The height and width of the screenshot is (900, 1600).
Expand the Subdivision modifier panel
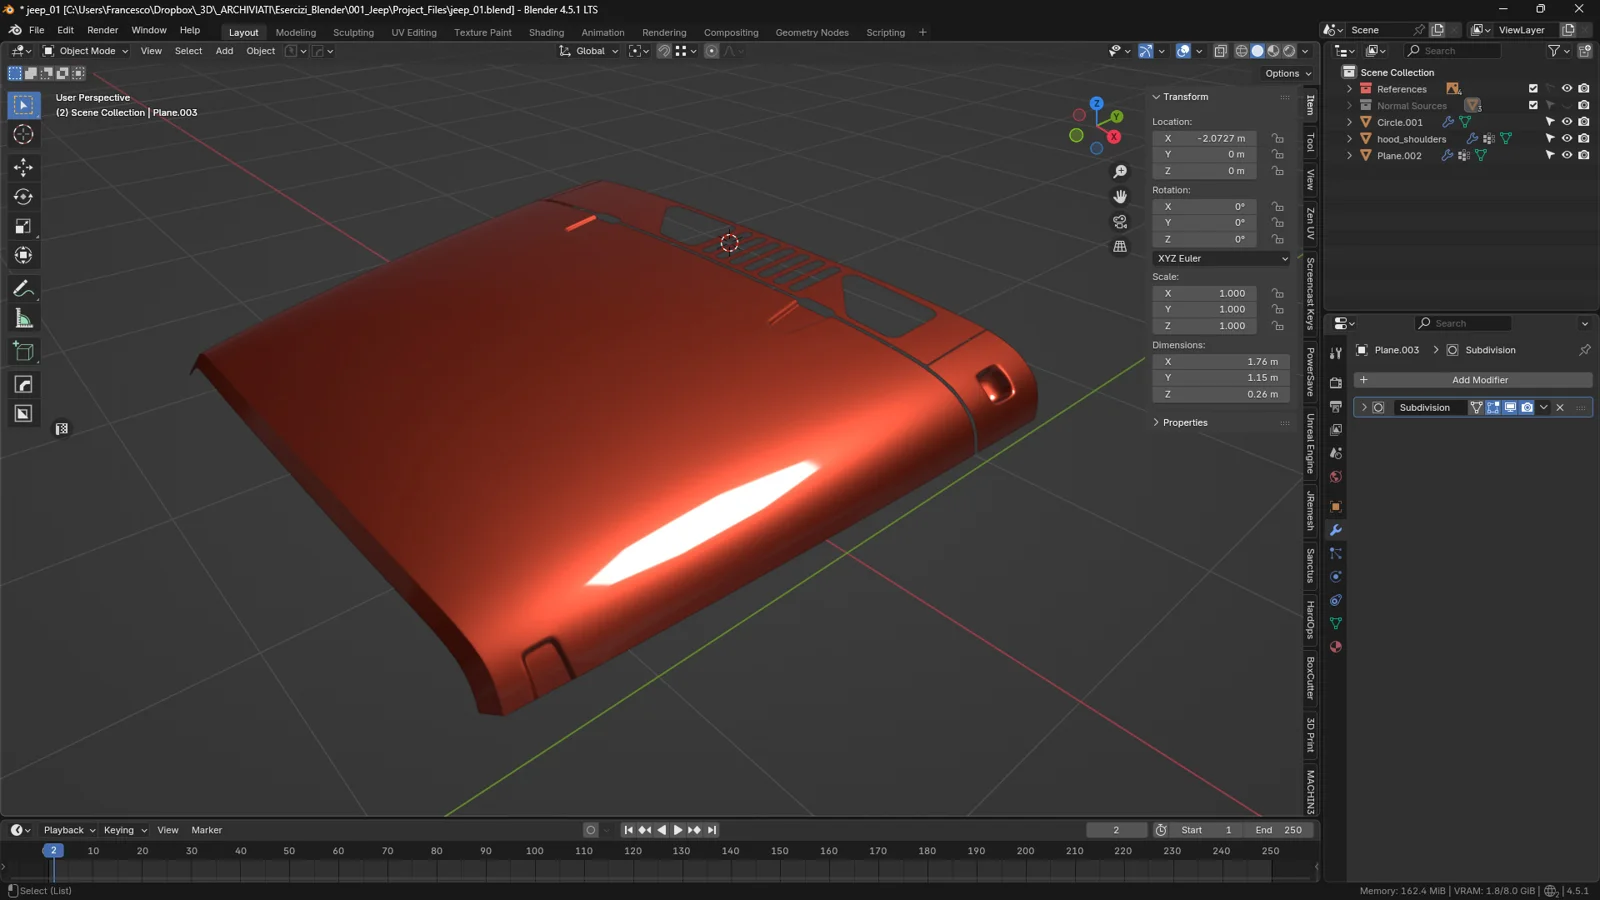point(1364,408)
